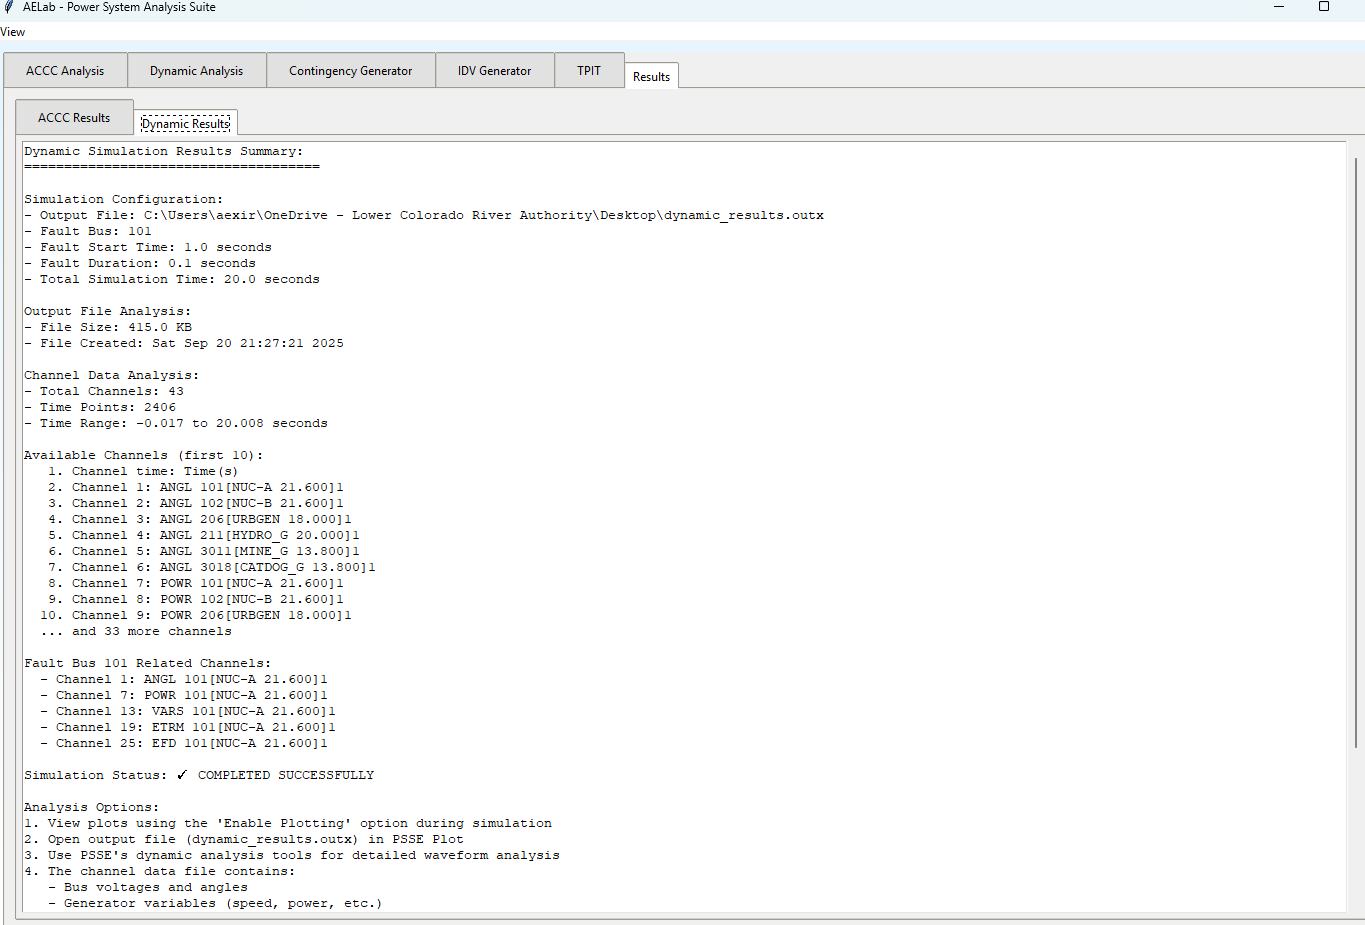Maximize the AELab window

click(x=1324, y=6)
